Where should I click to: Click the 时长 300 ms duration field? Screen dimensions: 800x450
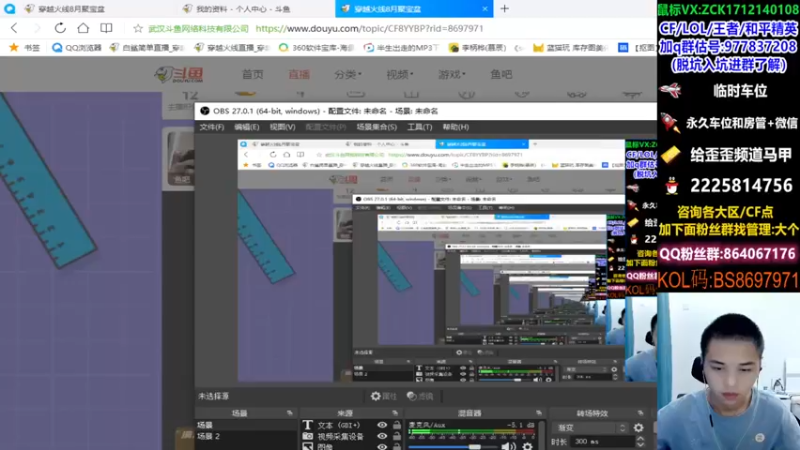(x=602, y=441)
